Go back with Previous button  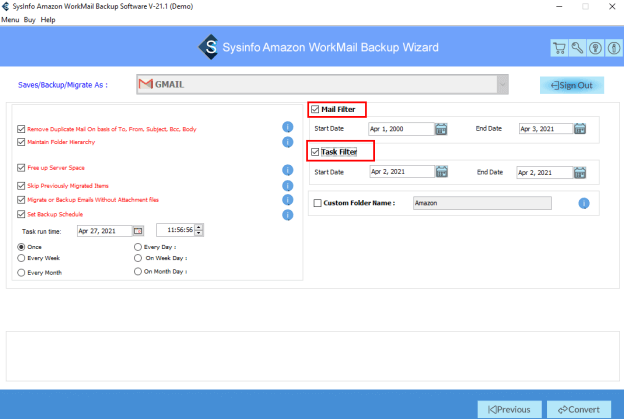[x=509, y=409]
